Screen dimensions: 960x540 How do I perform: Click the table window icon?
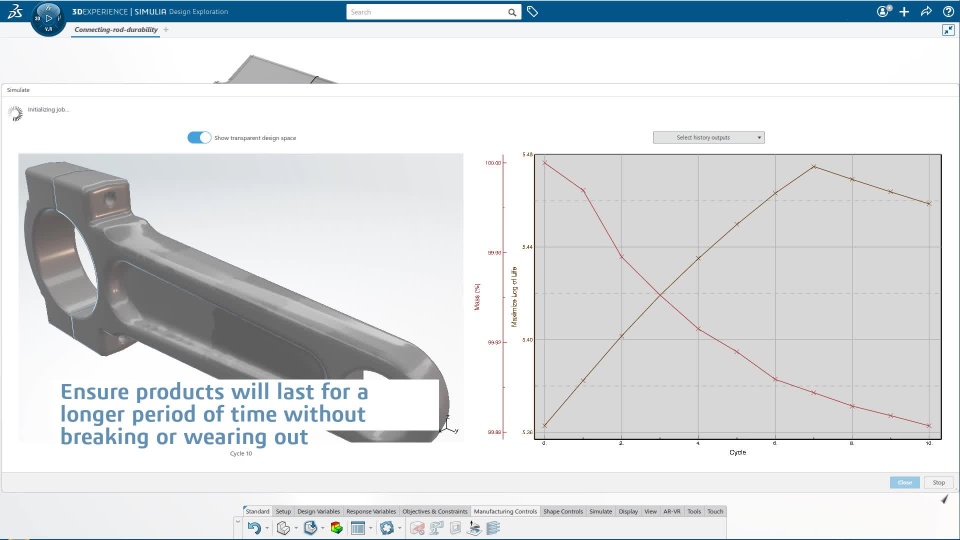(358, 528)
